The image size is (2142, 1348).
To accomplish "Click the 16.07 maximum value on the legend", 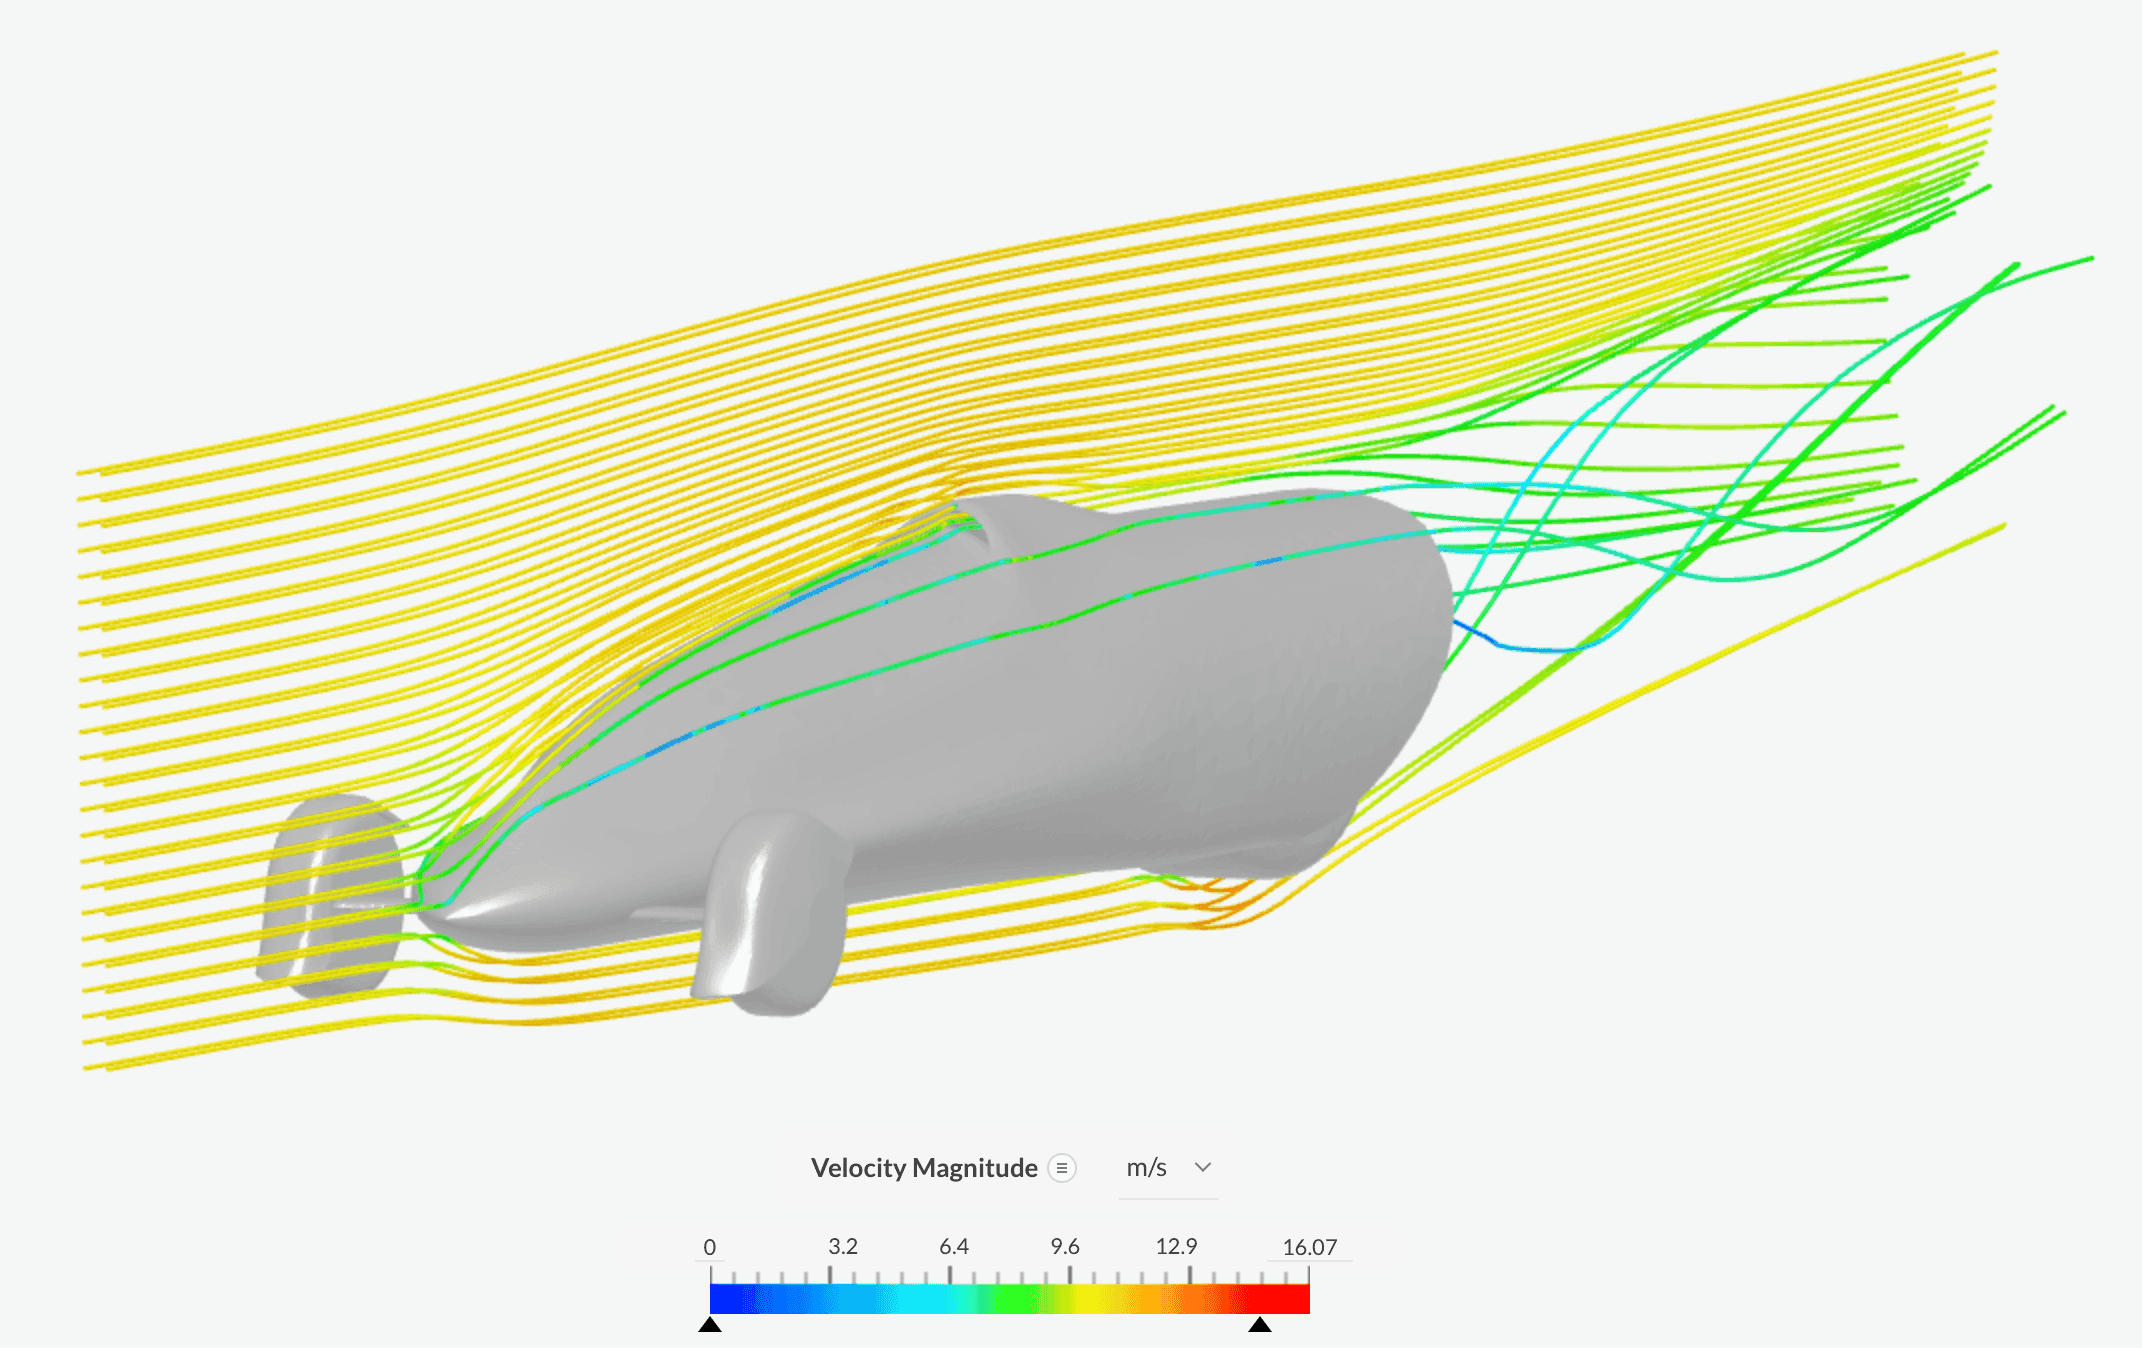I will click(x=1310, y=1247).
